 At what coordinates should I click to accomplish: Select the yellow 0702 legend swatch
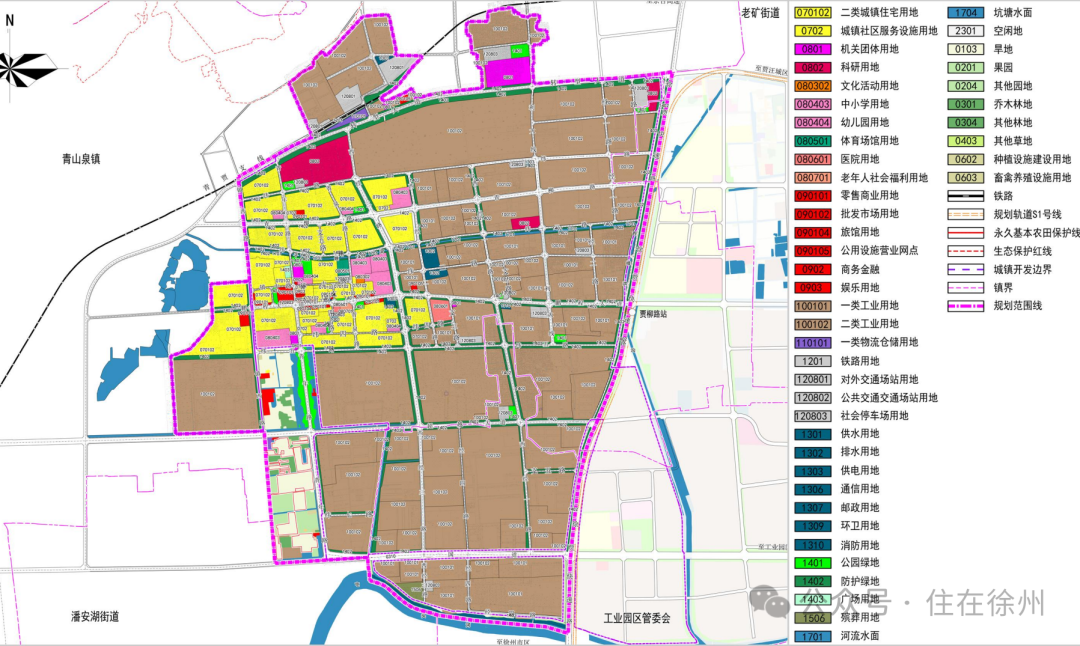[x=813, y=31]
